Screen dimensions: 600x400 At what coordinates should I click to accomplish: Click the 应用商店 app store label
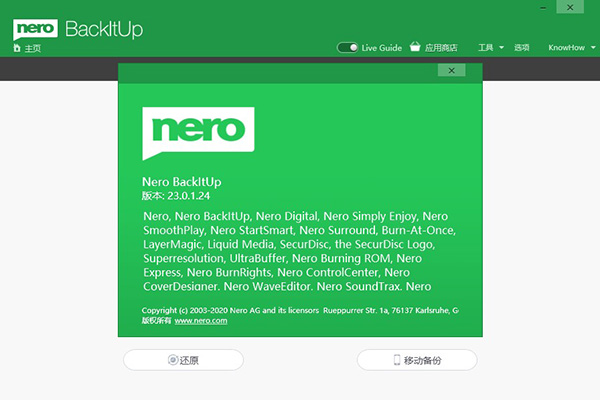(x=441, y=47)
